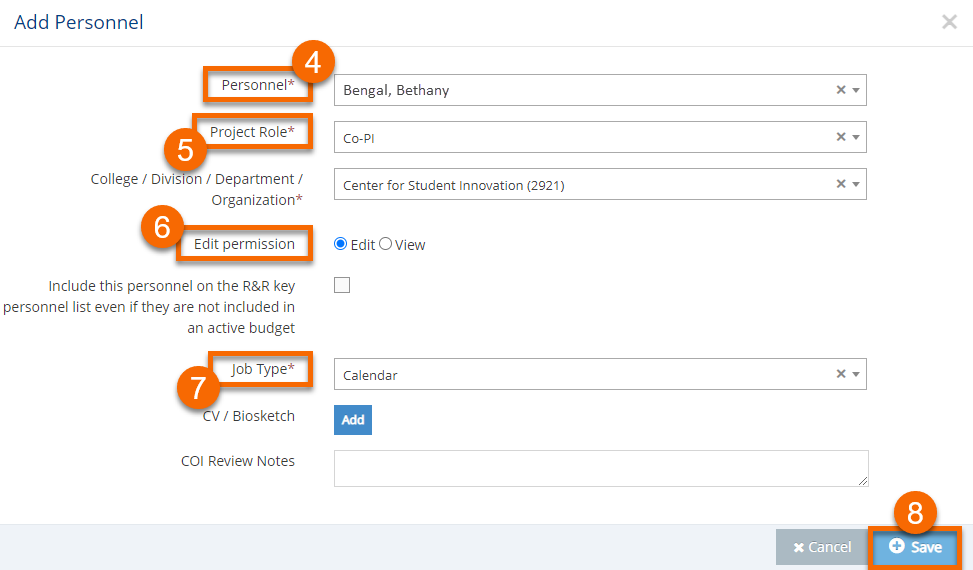Close the Add Personnel dialog
This screenshot has width=973, height=570.
[949, 22]
